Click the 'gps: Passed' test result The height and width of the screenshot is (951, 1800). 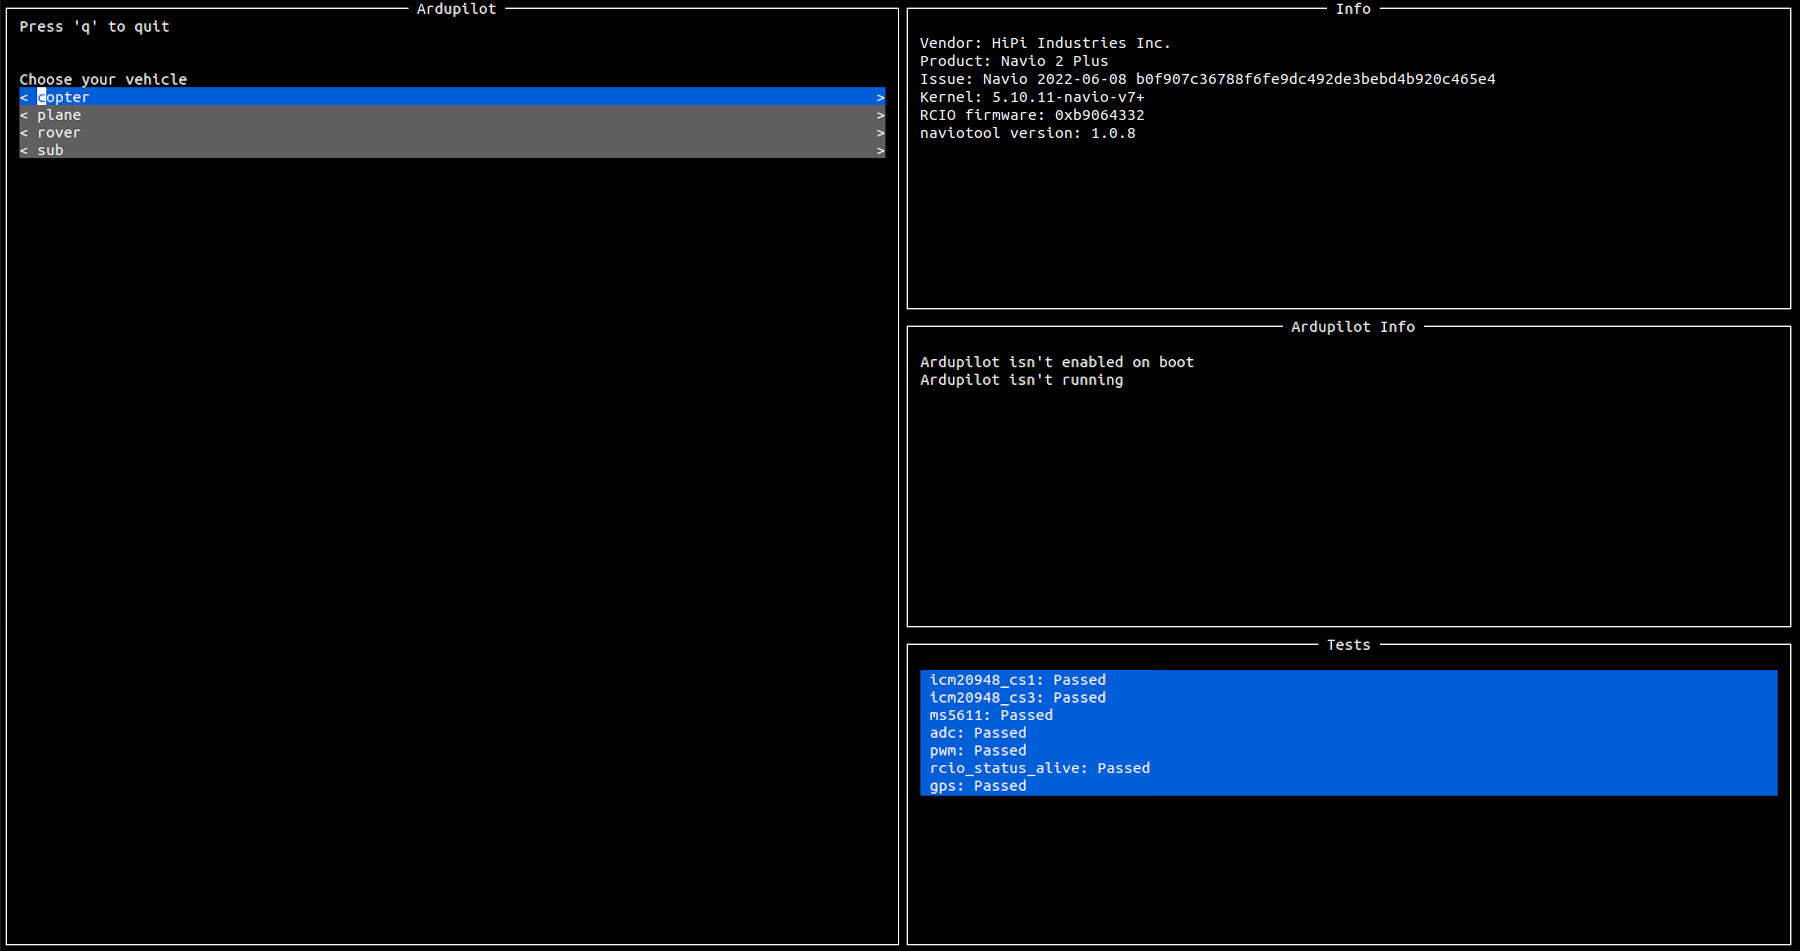[x=978, y=786]
